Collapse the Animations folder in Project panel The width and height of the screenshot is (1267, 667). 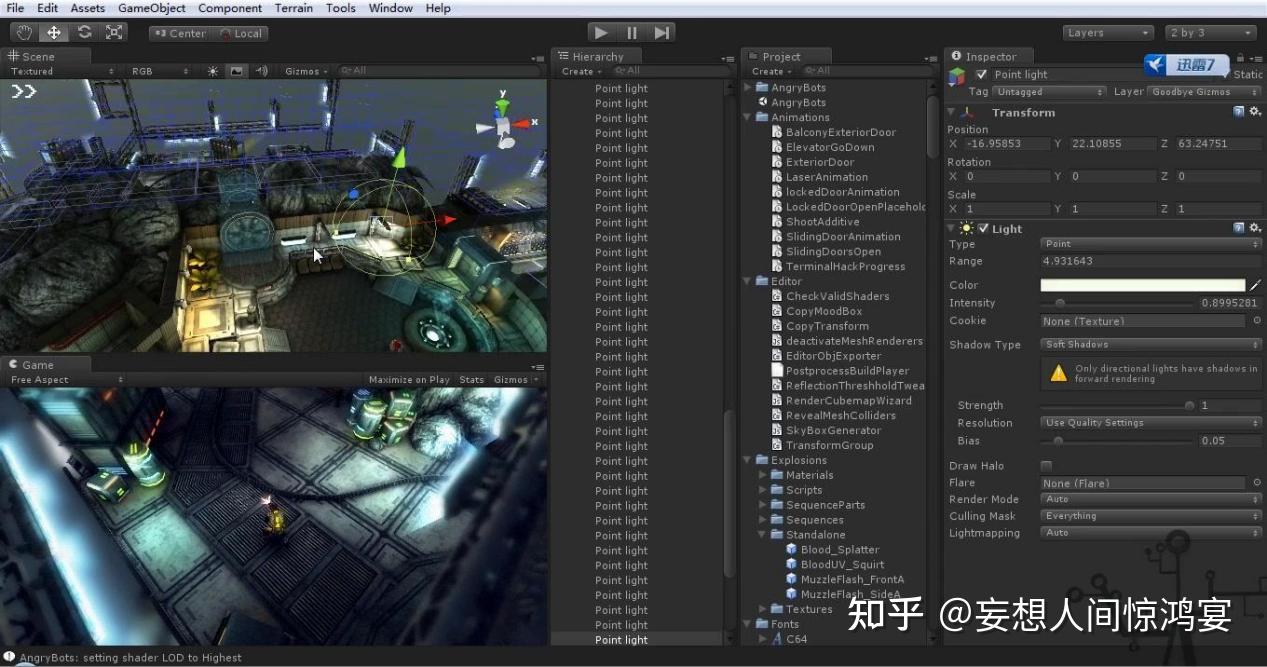point(747,117)
